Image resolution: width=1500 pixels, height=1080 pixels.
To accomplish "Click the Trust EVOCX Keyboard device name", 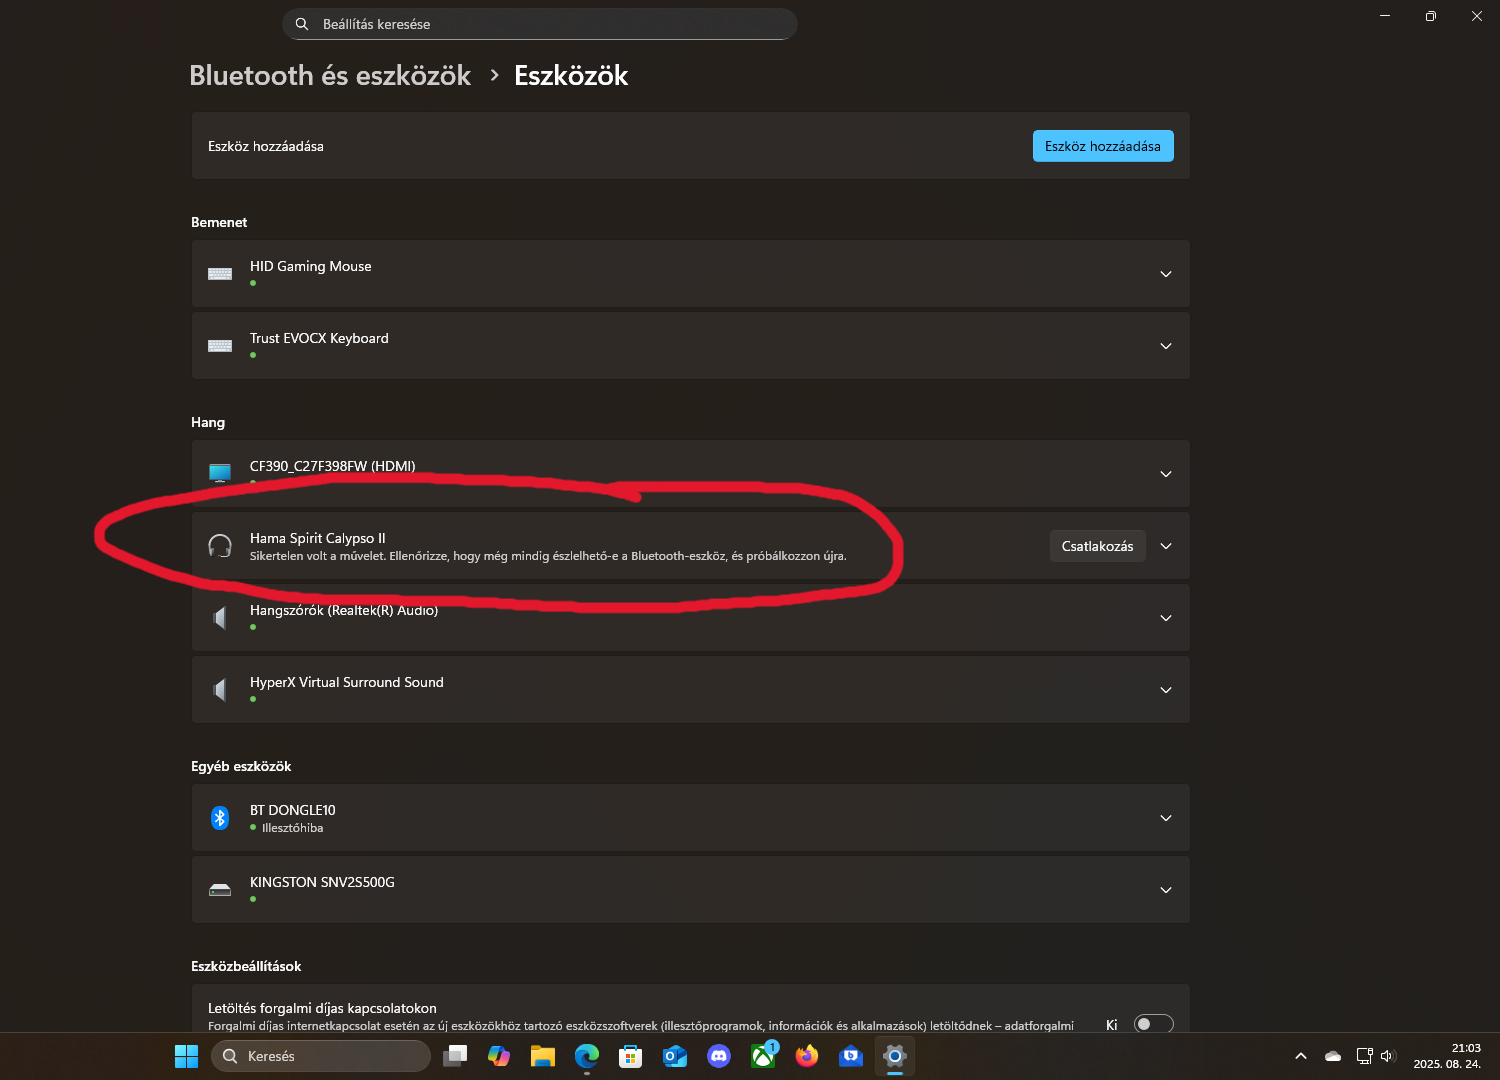I will tap(319, 338).
